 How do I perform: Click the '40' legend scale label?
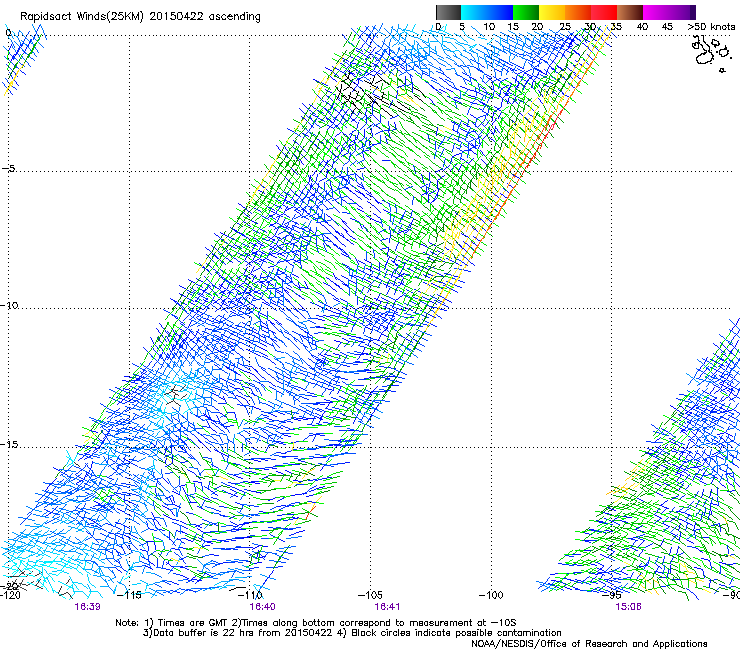(x=642, y=26)
